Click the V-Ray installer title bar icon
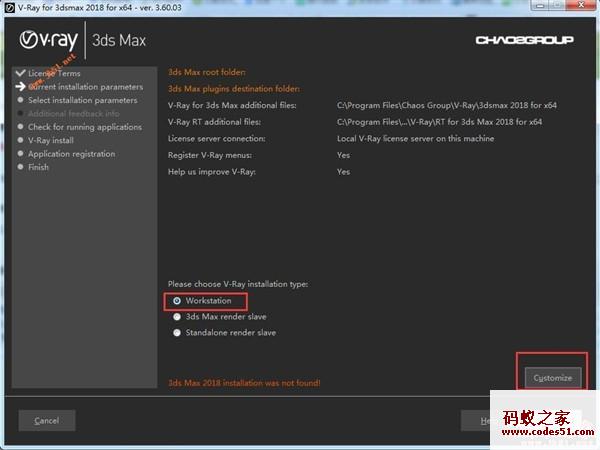The width and height of the screenshot is (600, 450). click(8, 7)
